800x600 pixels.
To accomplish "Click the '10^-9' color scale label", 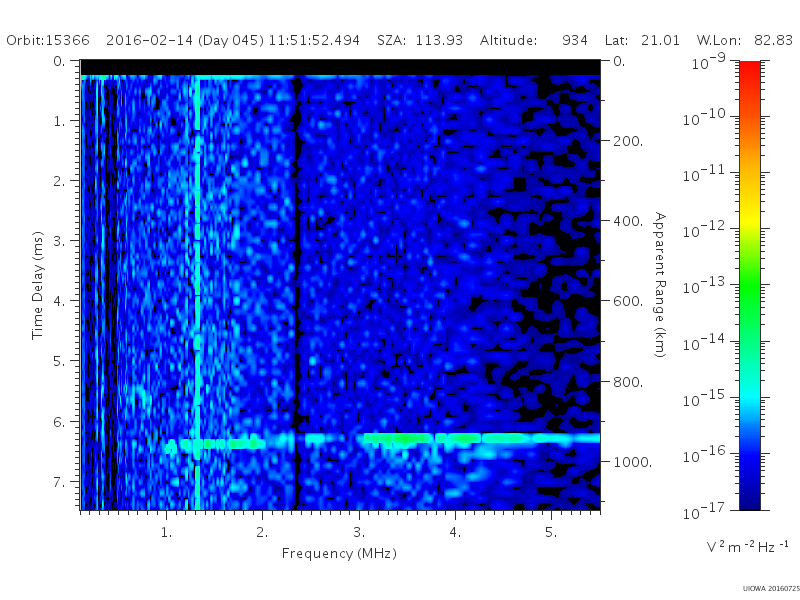I will 709,61.
